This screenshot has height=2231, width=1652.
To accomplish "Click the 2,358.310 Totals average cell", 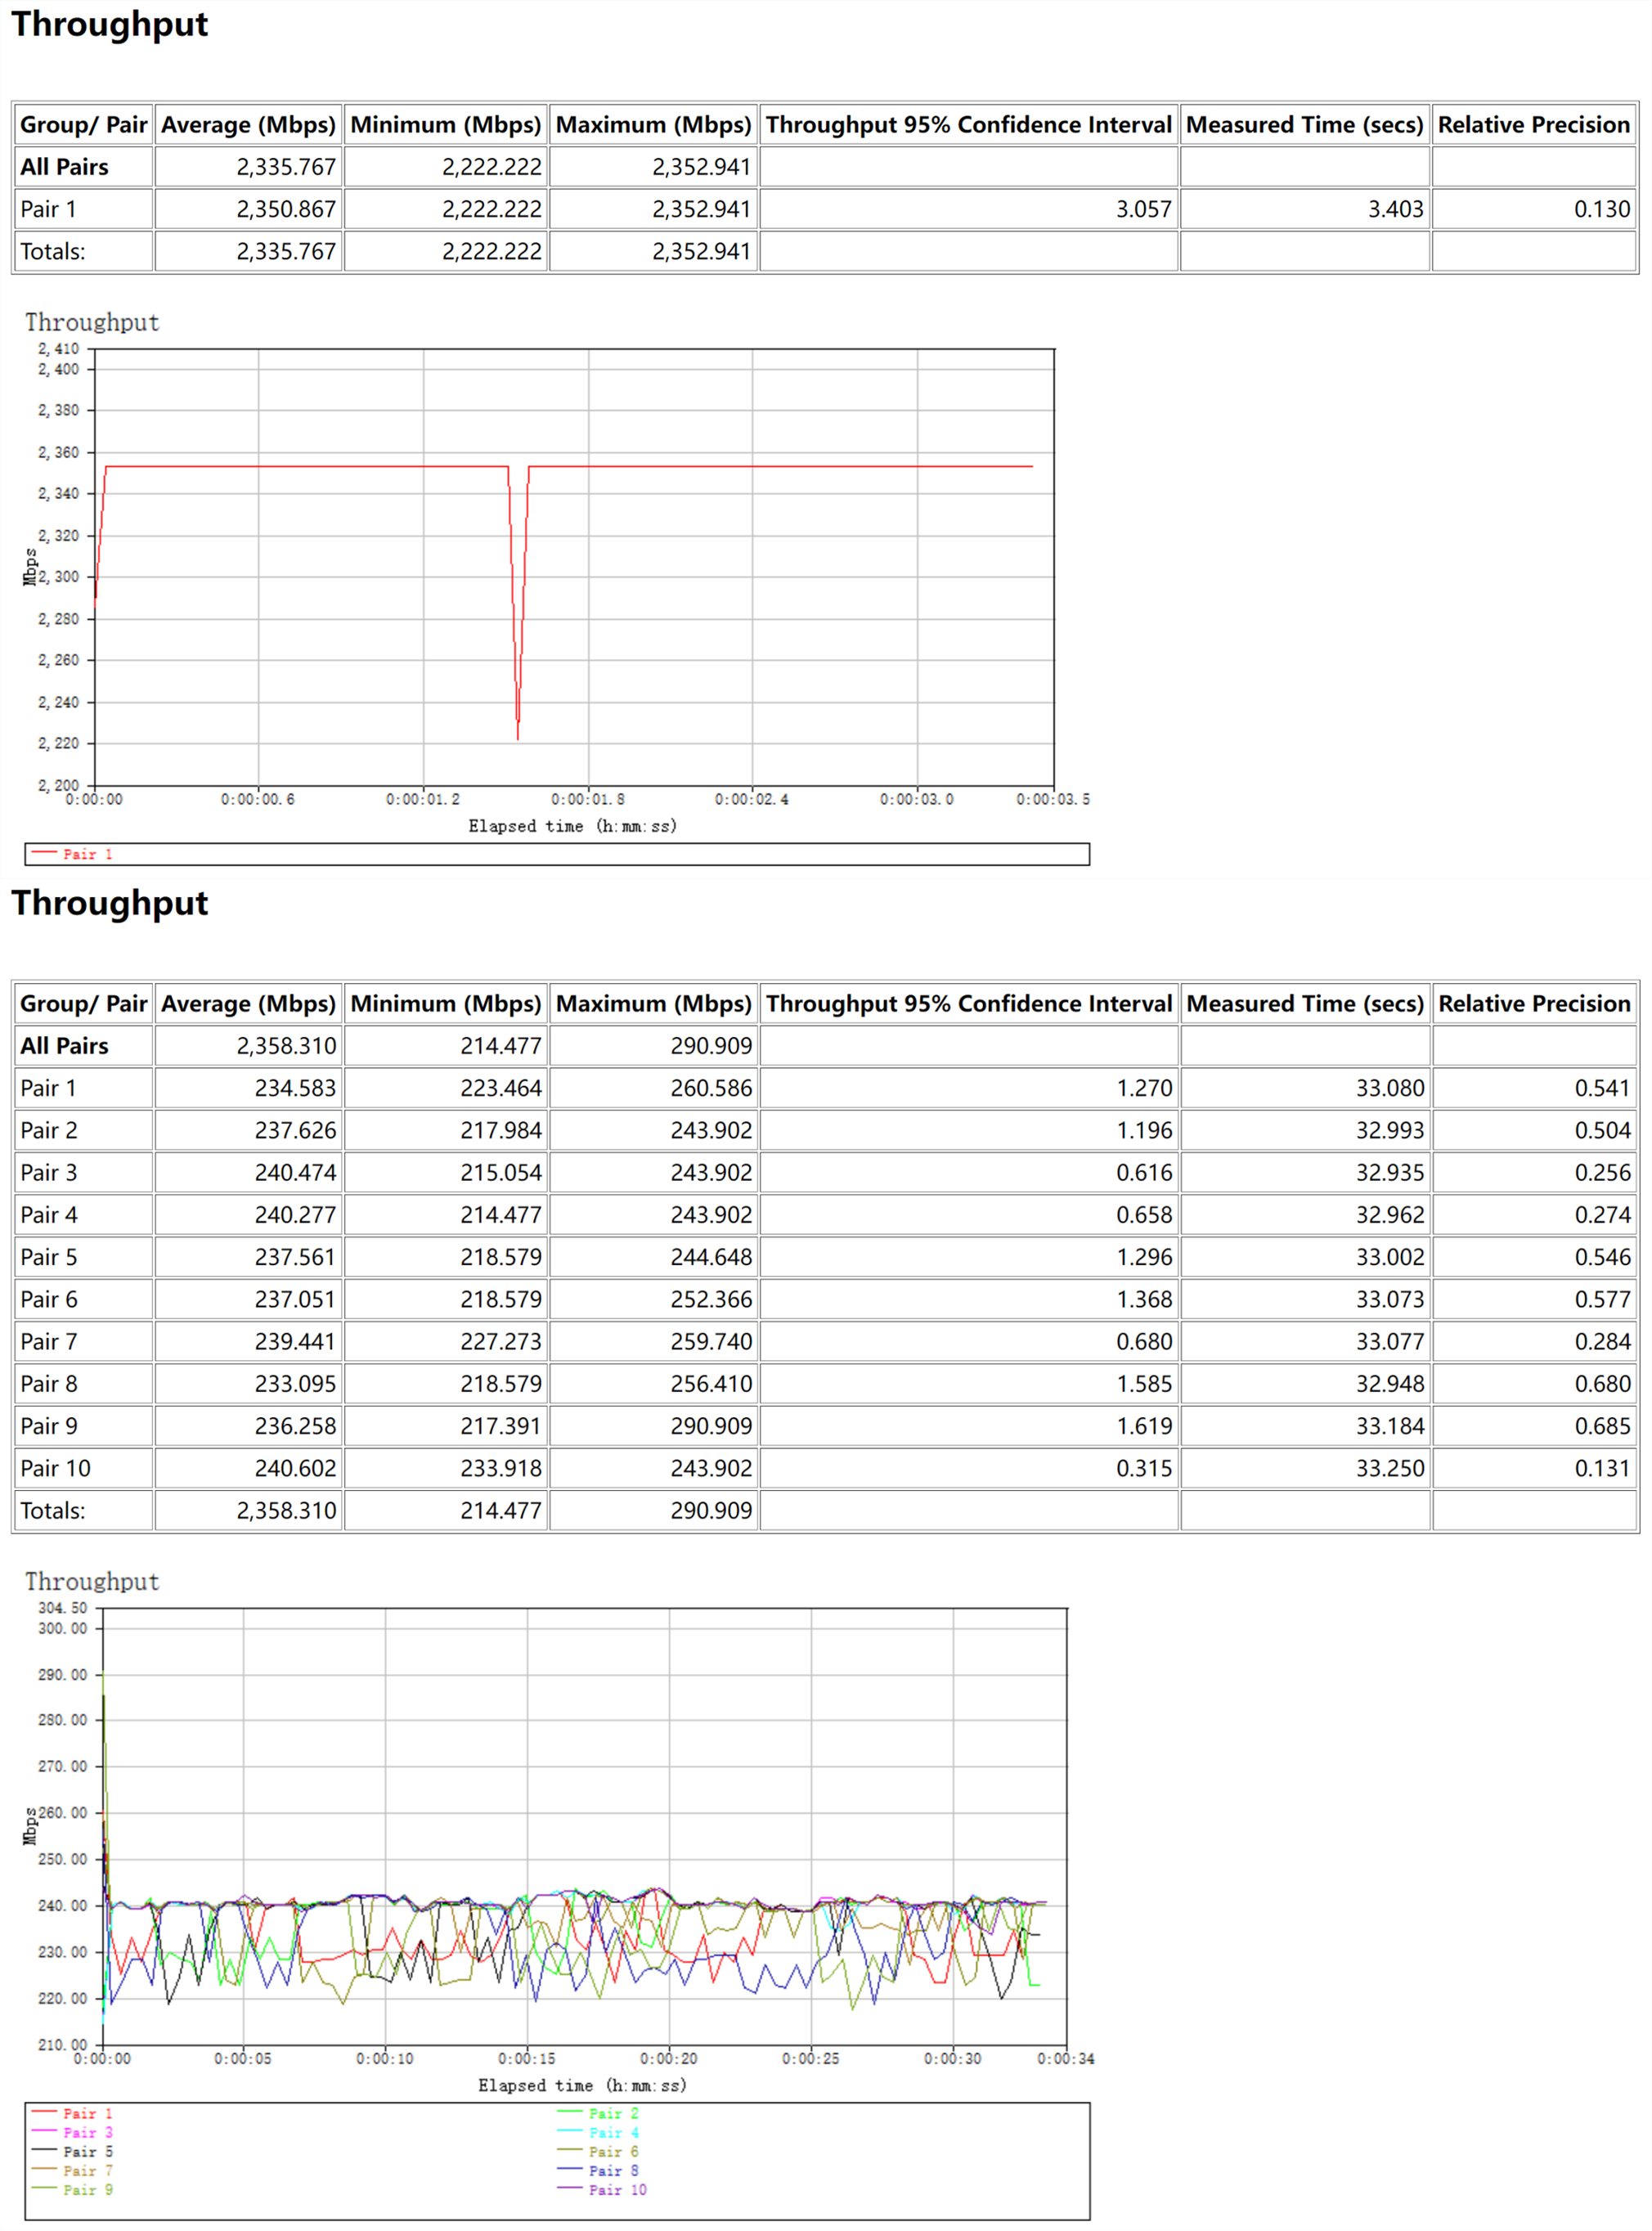I will [286, 1510].
